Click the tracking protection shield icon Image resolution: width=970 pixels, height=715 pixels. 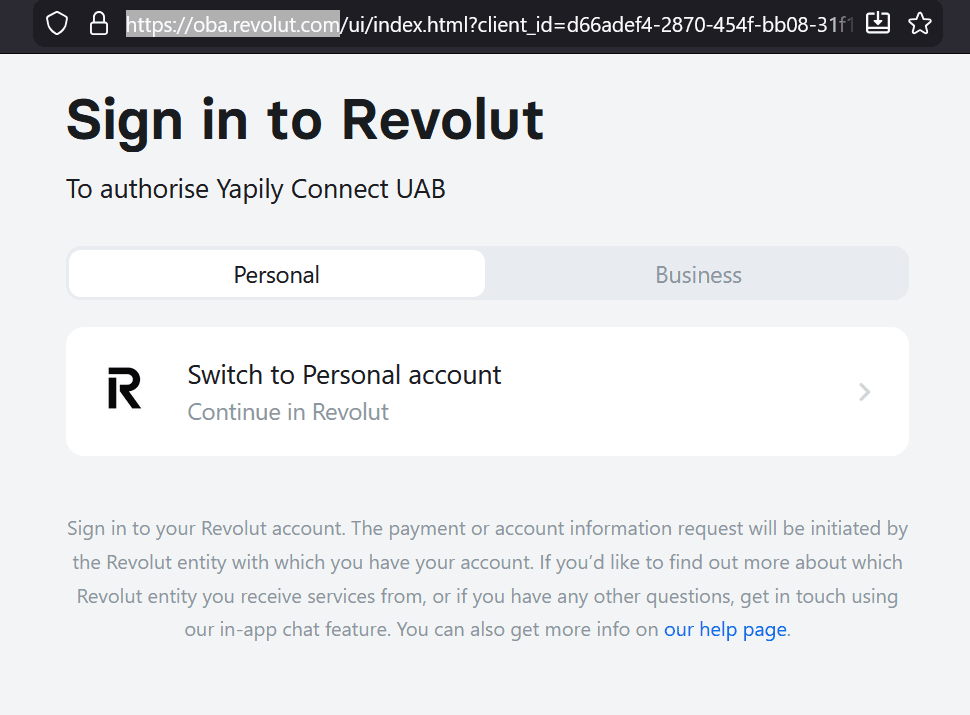click(x=56, y=23)
